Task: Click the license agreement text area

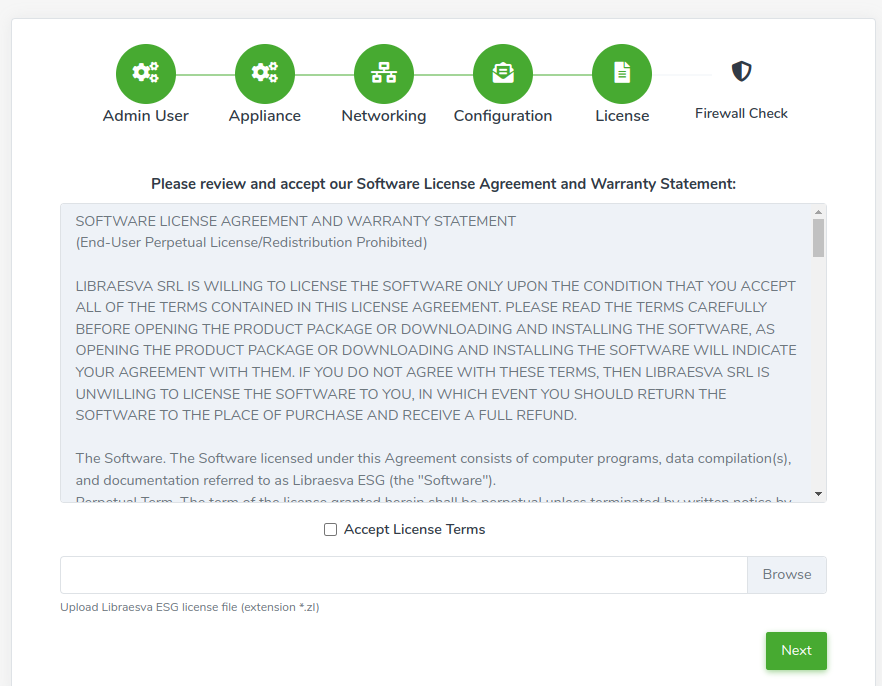Action: [443, 353]
